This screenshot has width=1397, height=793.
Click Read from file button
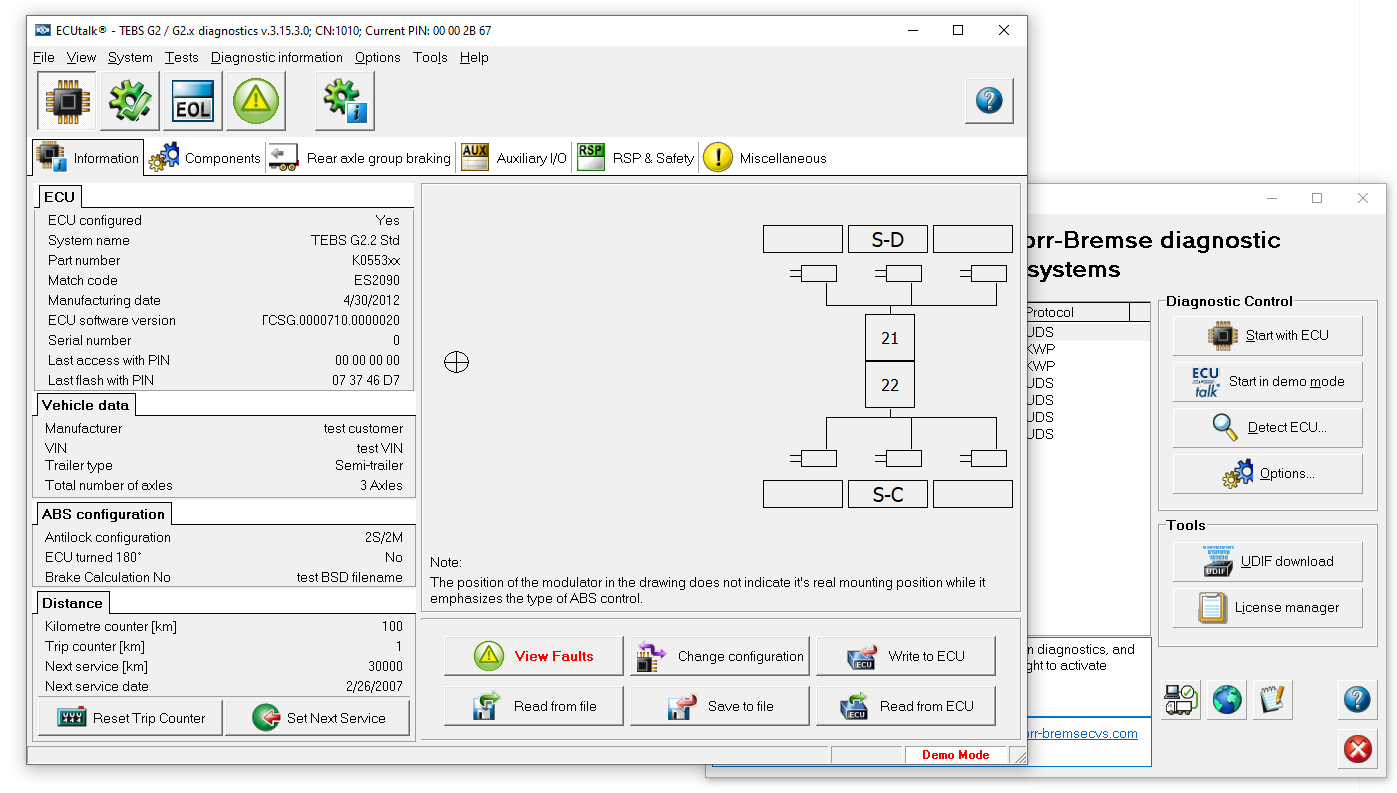click(x=533, y=706)
